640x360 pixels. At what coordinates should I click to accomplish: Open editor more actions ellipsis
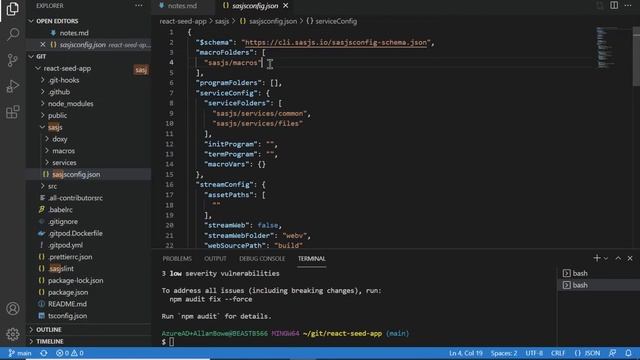(628, 5)
